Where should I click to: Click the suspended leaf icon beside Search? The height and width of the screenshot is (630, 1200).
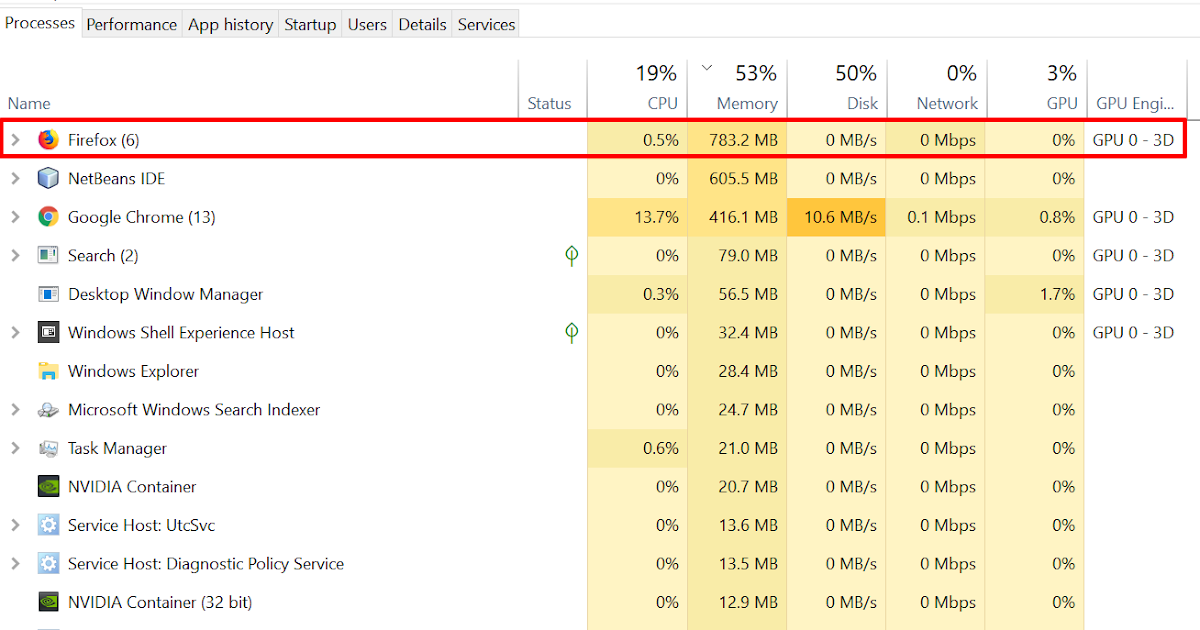coord(571,255)
